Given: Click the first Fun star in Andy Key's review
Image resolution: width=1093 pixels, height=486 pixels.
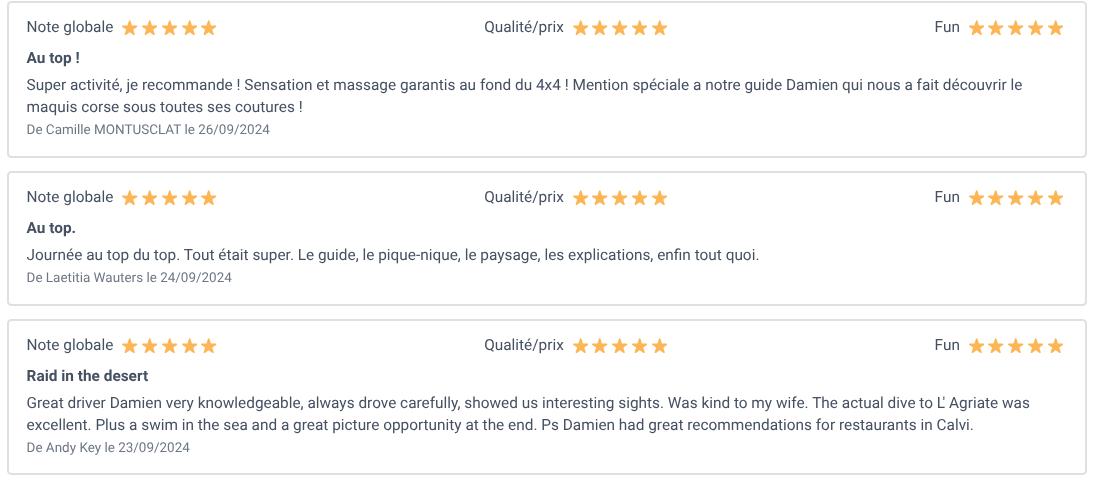Looking at the screenshot, I should click(x=977, y=347).
